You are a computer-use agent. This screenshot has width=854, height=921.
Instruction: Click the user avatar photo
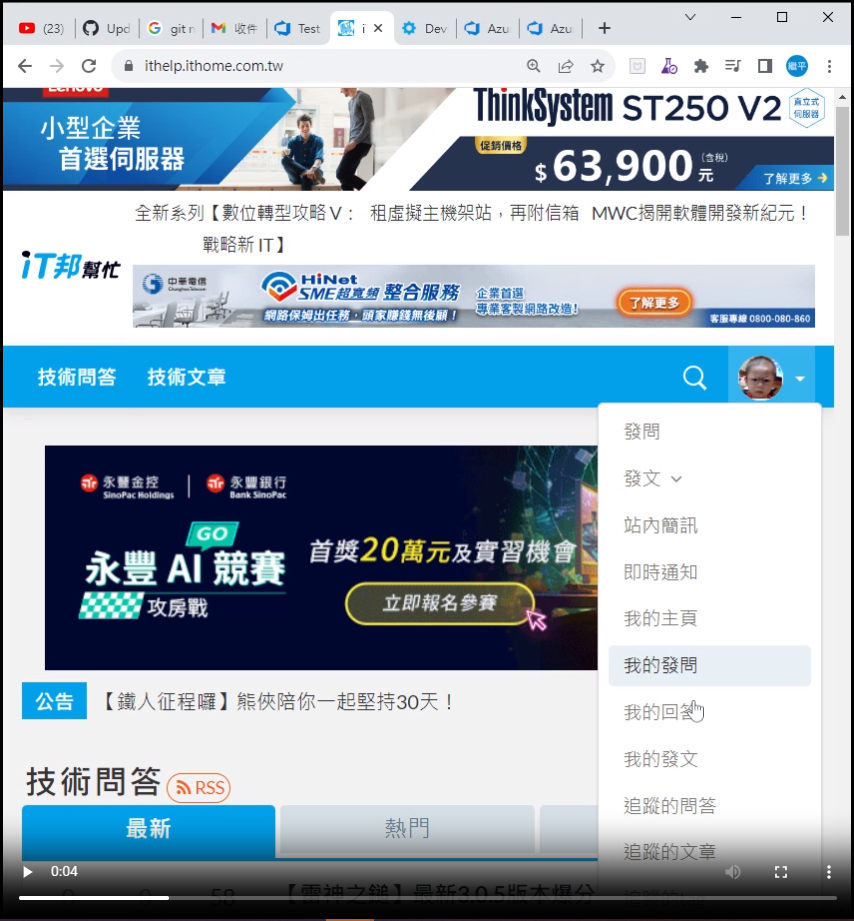click(x=760, y=378)
